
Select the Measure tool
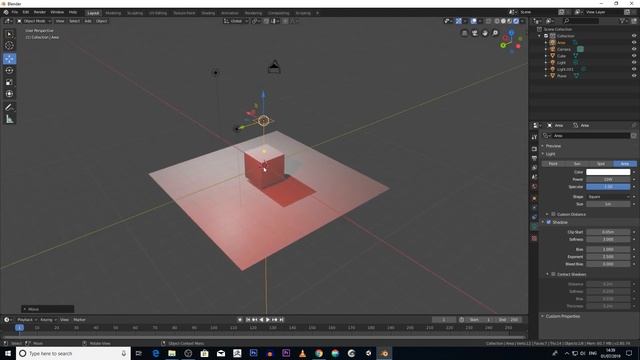(9, 119)
